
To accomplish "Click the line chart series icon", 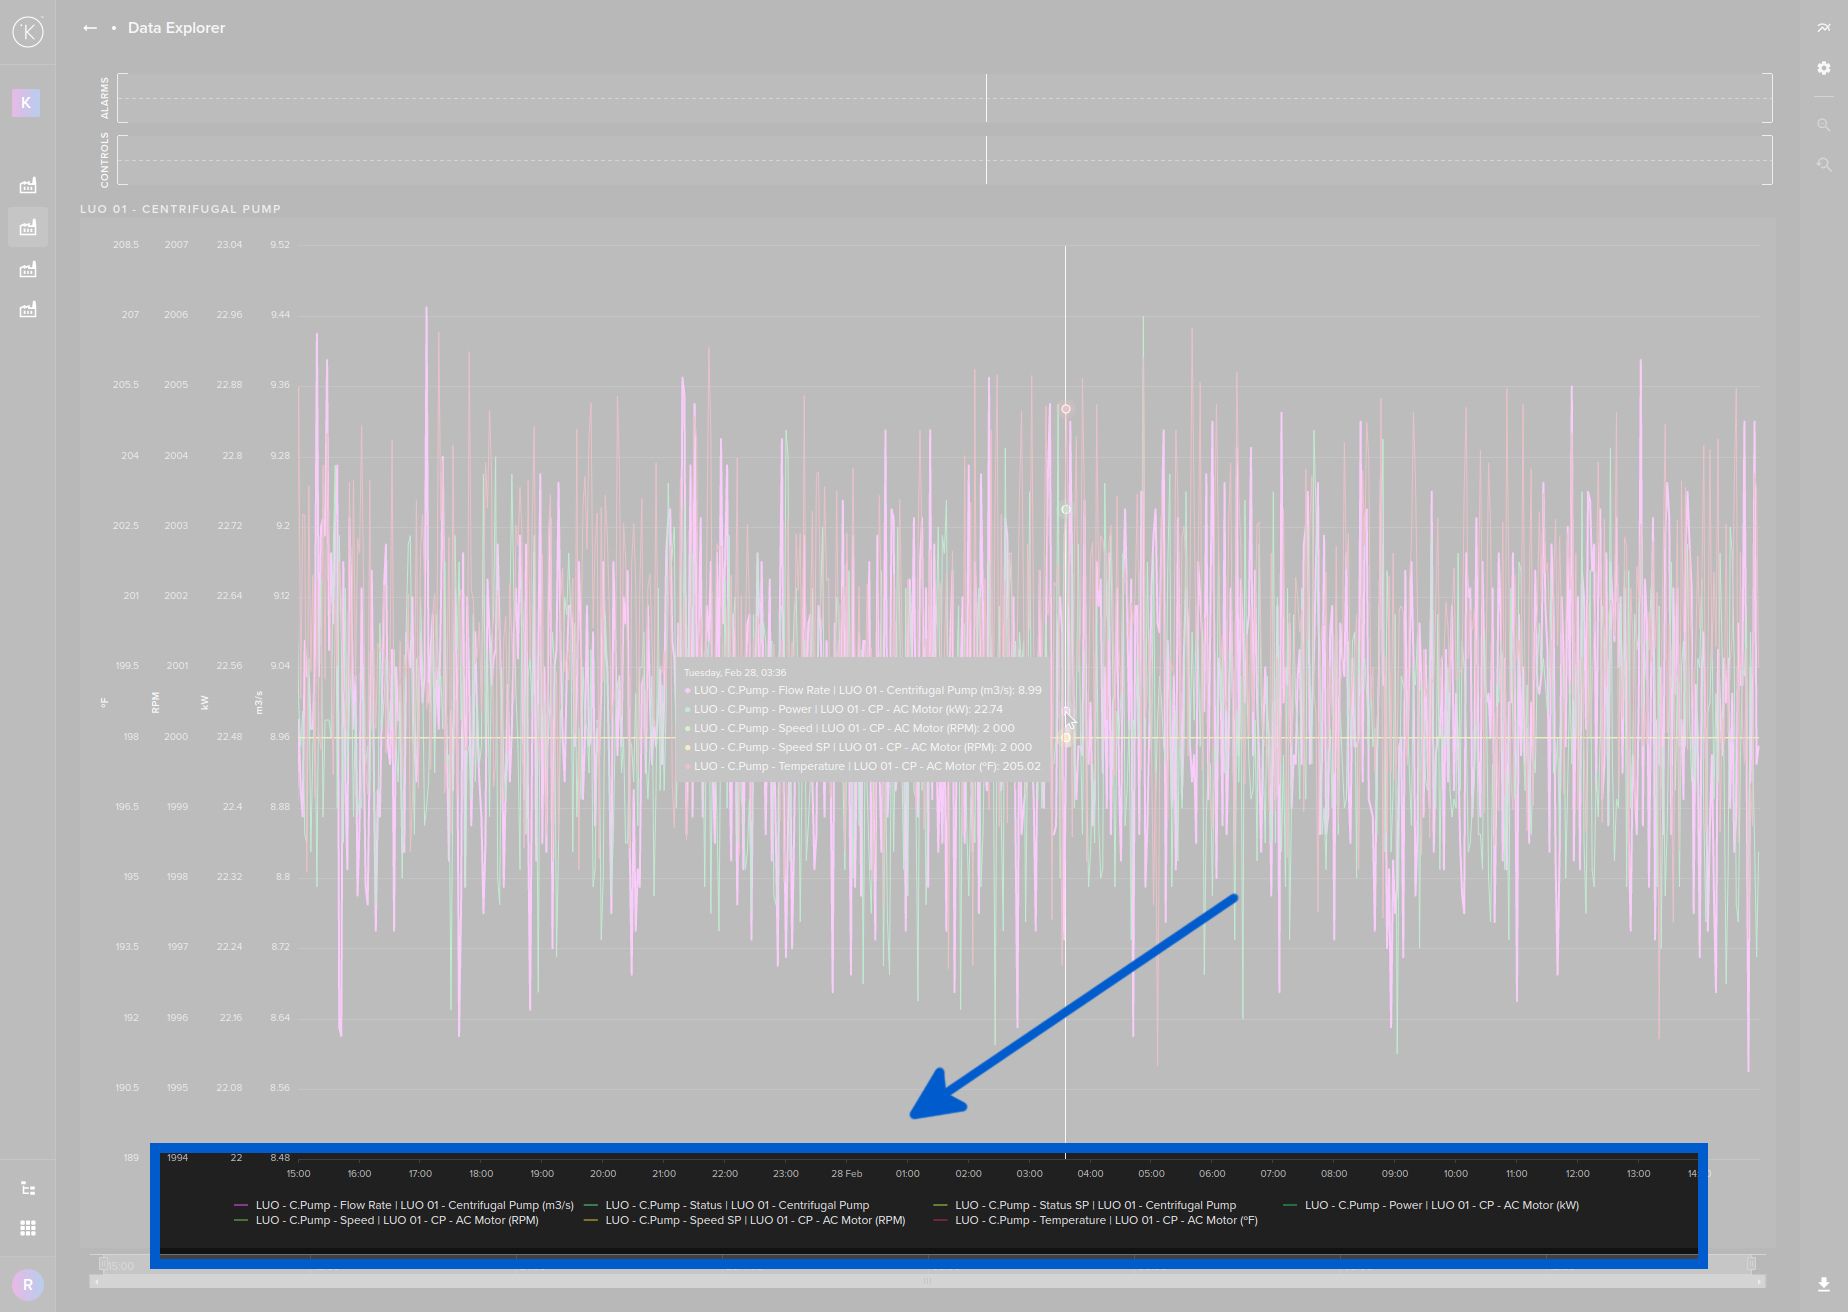I will tap(1823, 28).
